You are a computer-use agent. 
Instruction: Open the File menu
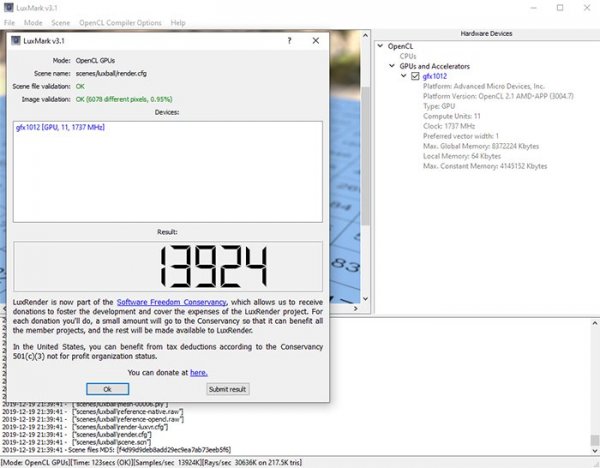pyautogui.click(x=9, y=23)
